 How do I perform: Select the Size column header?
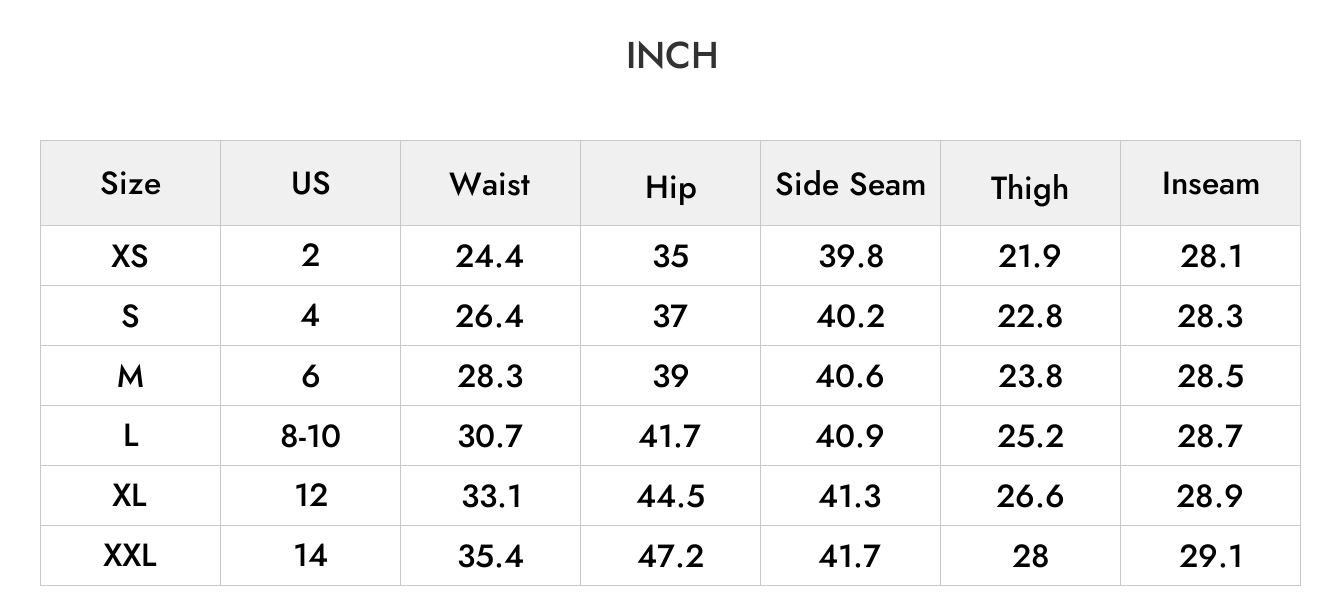tap(130, 183)
